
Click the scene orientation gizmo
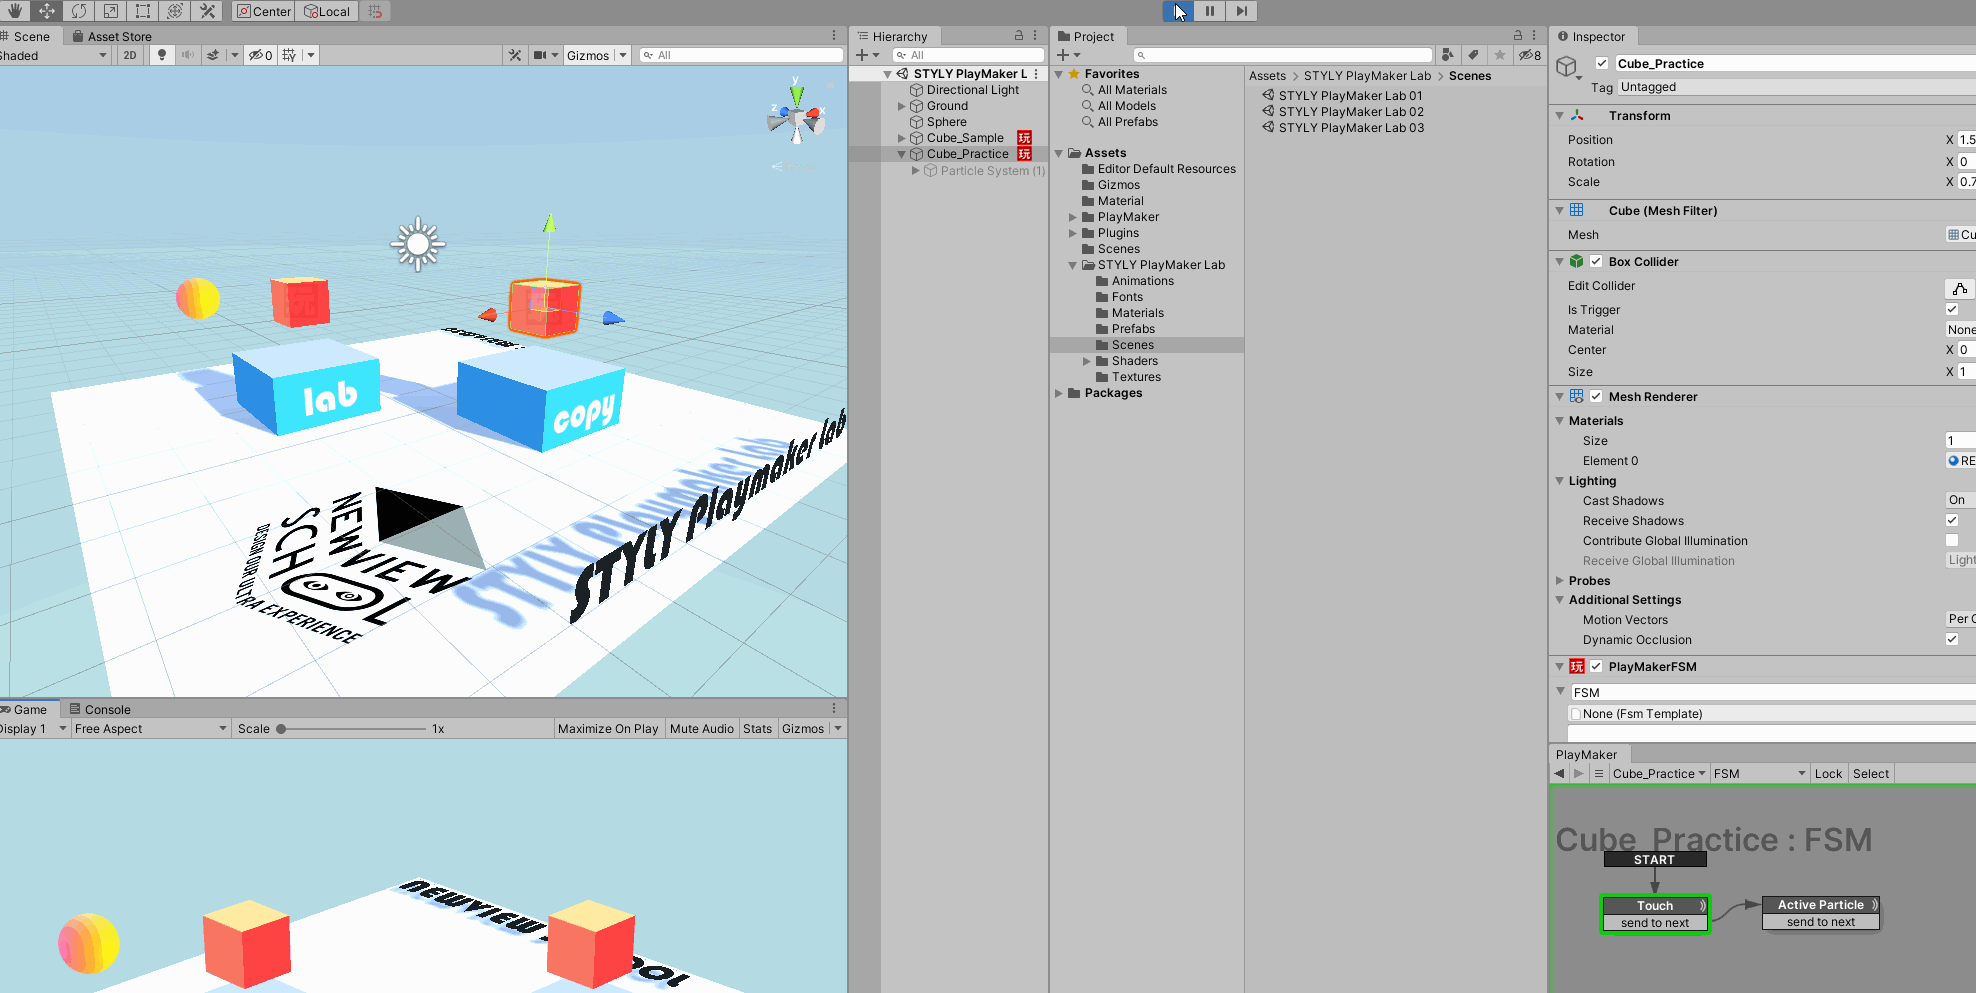point(796,117)
